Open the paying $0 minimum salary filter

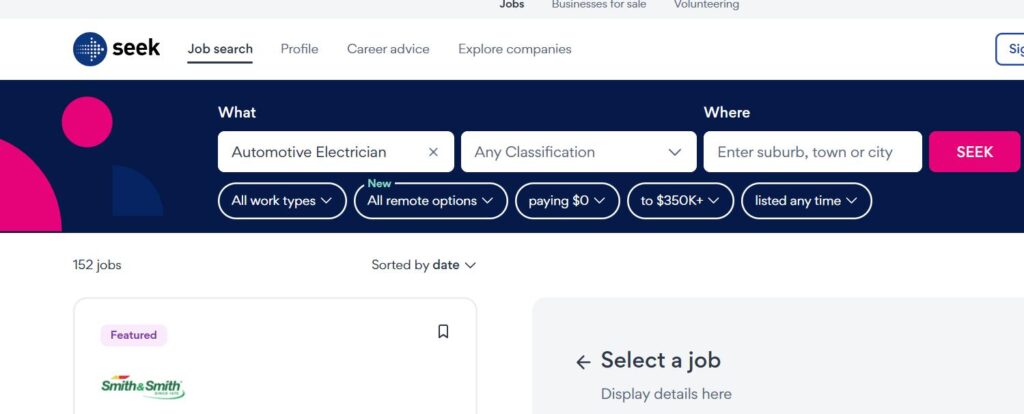[x=567, y=201]
